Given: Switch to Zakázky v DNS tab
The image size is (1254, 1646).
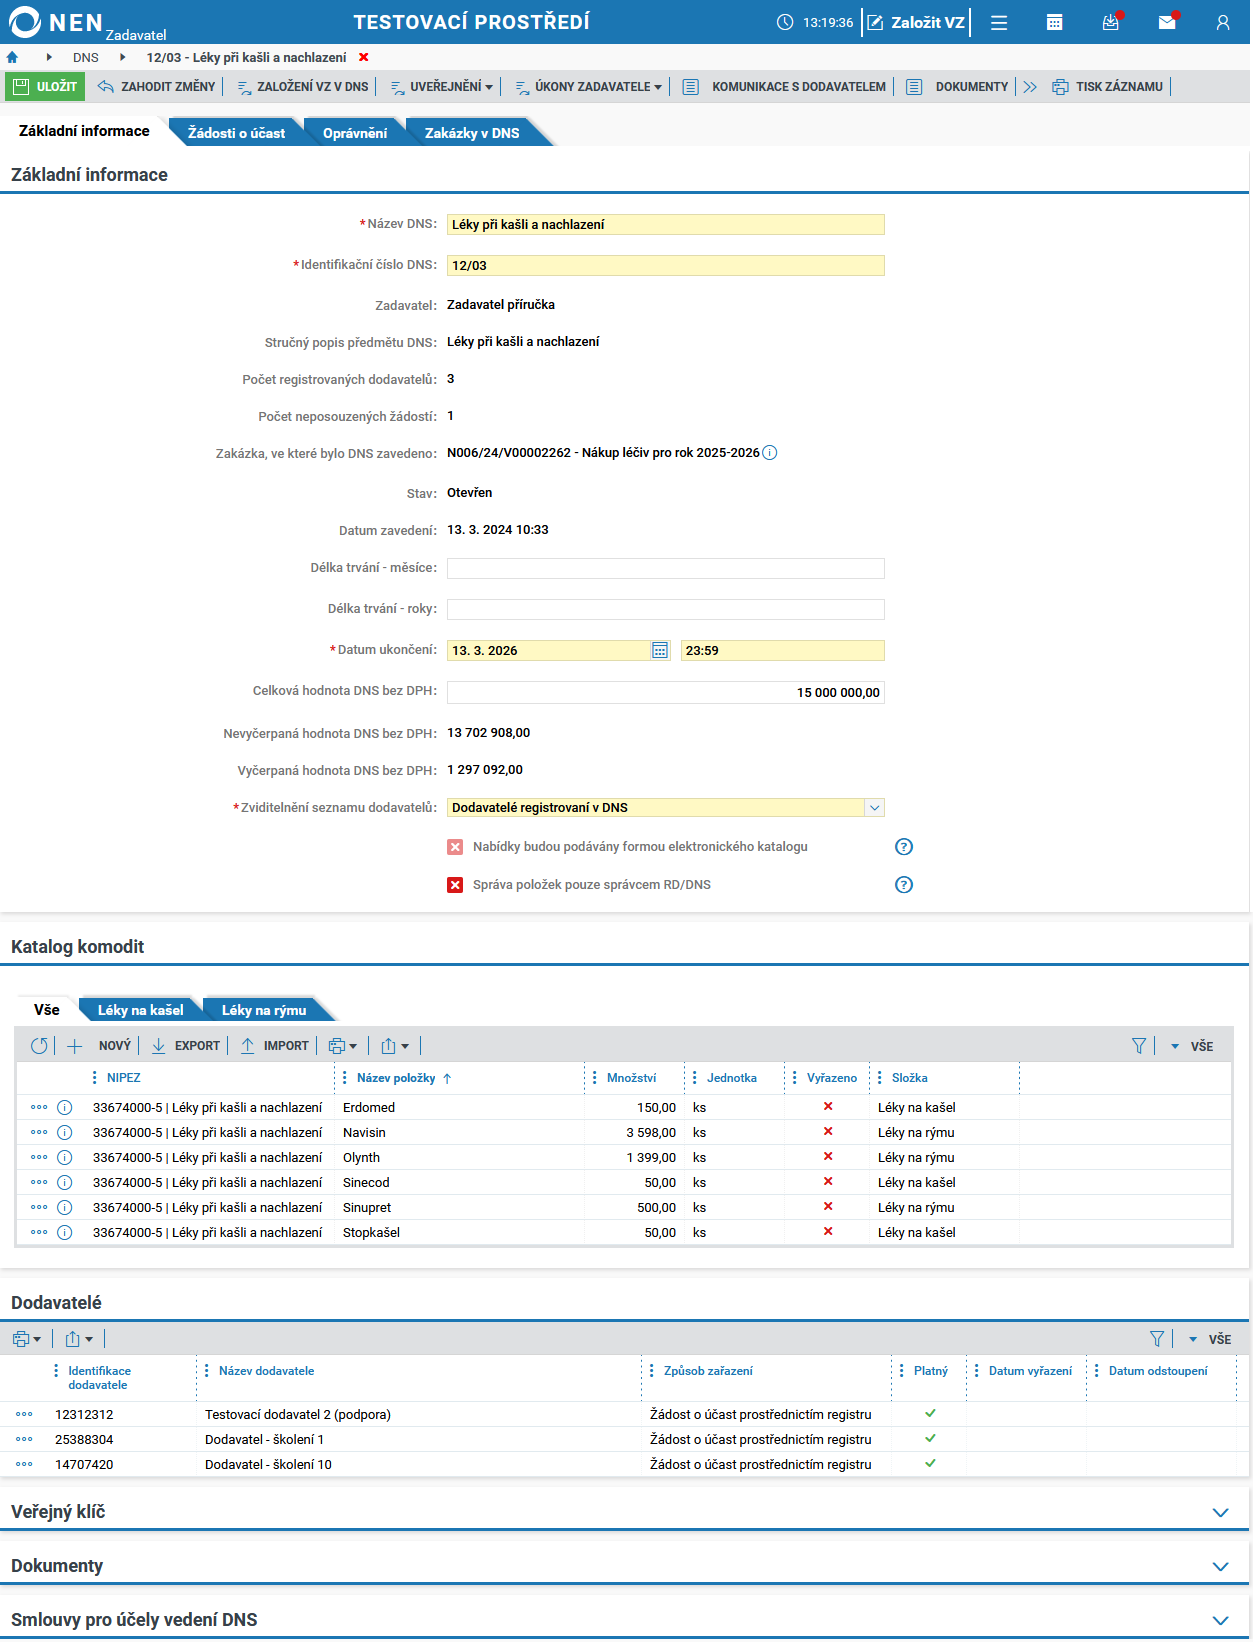Looking at the screenshot, I should (472, 133).
